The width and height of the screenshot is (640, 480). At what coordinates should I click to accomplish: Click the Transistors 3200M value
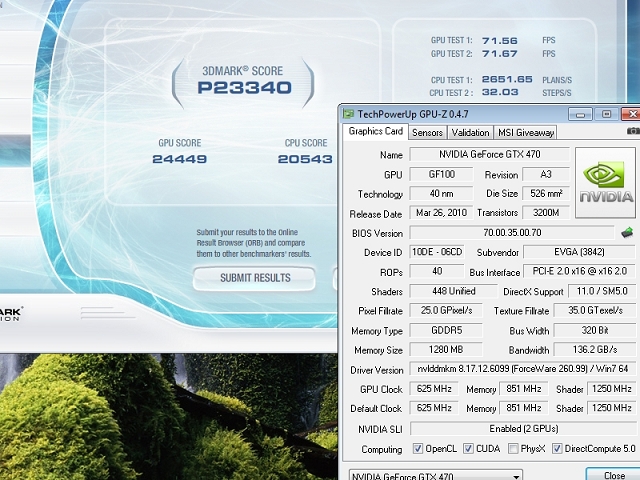point(546,213)
